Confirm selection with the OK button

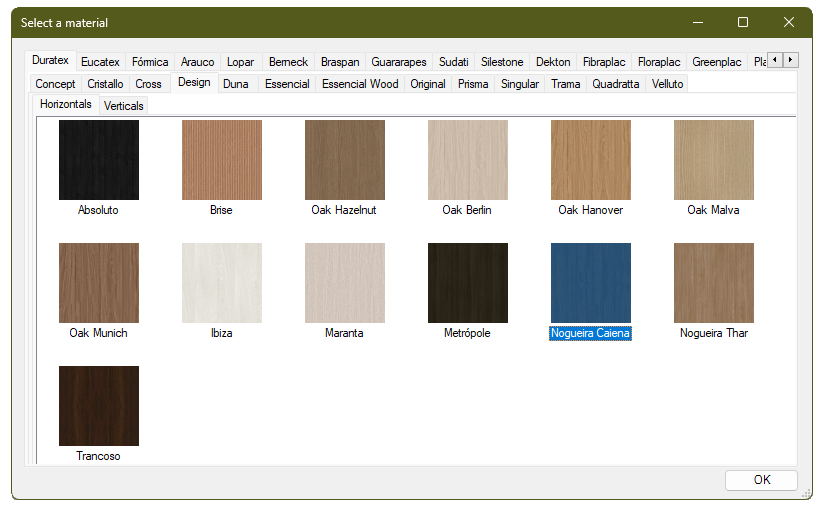[761, 480]
